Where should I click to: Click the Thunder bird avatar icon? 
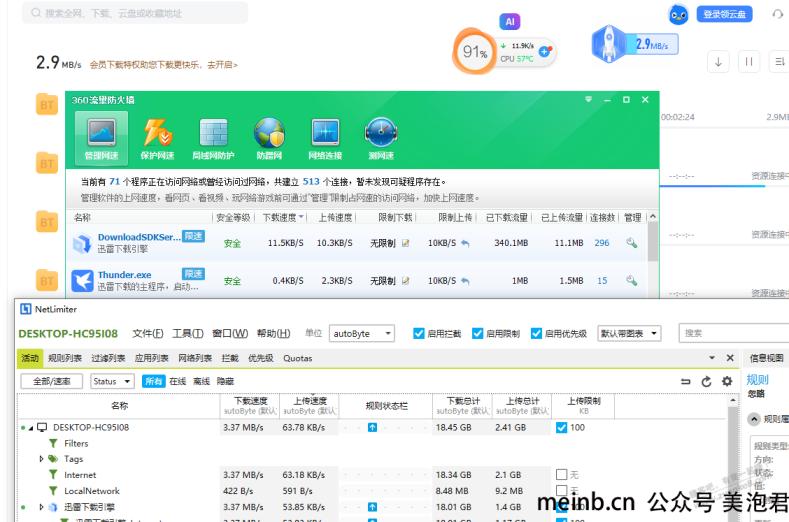pyautogui.click(x=678, y=14)
